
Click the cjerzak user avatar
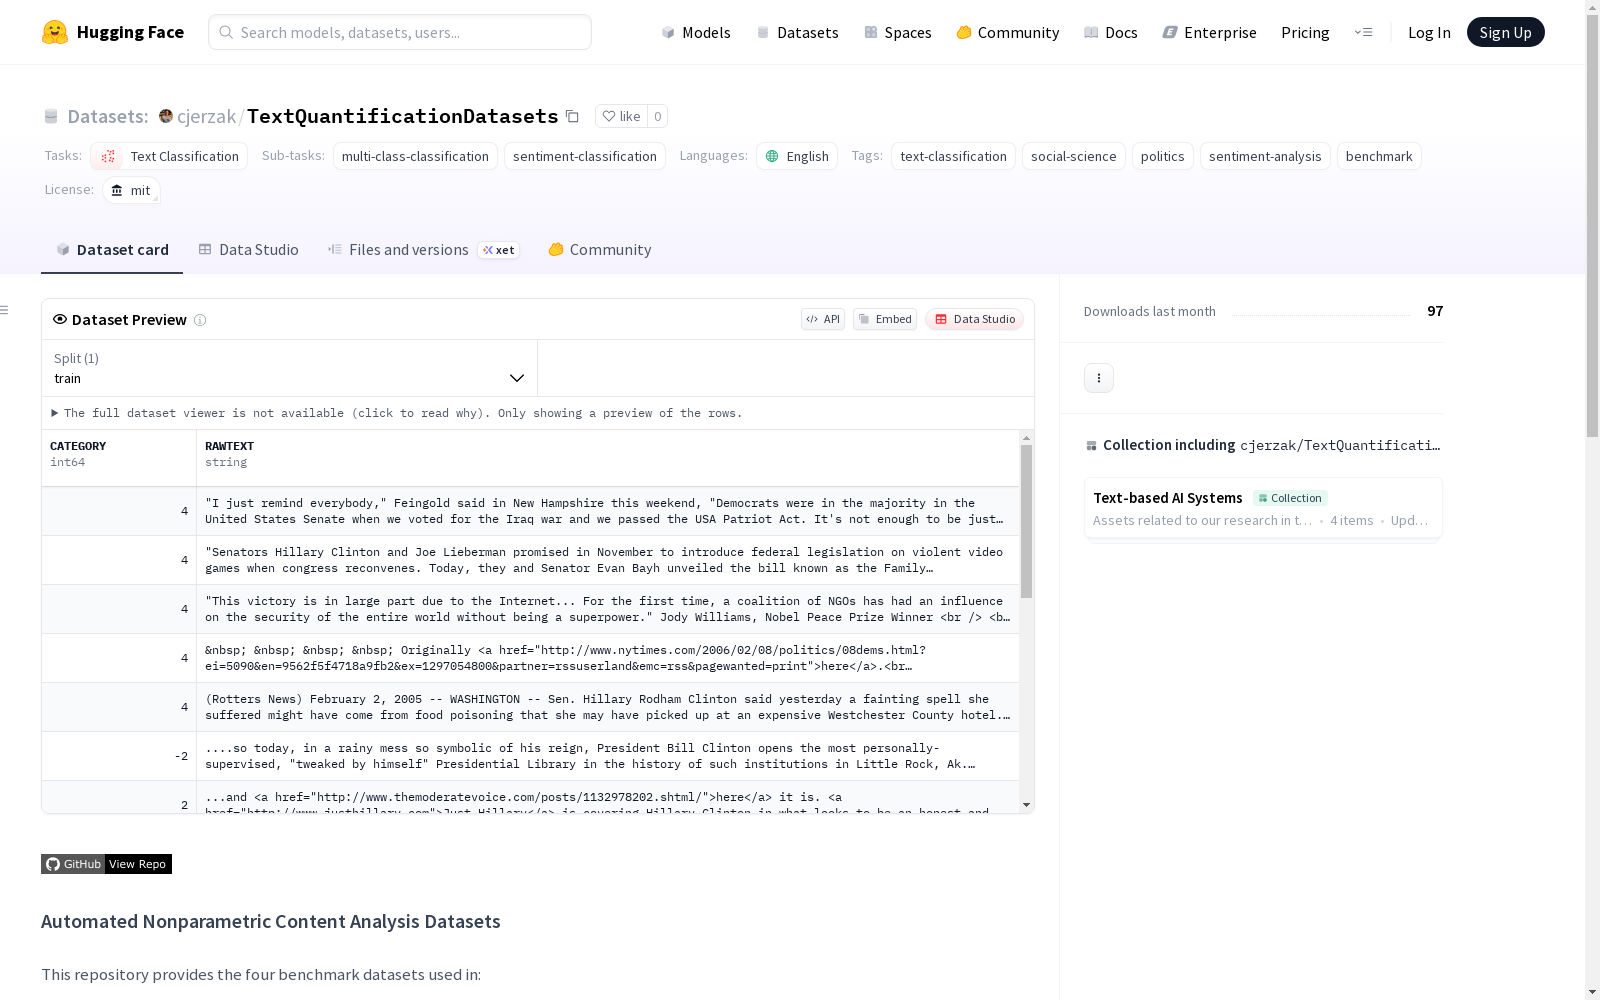166,116
